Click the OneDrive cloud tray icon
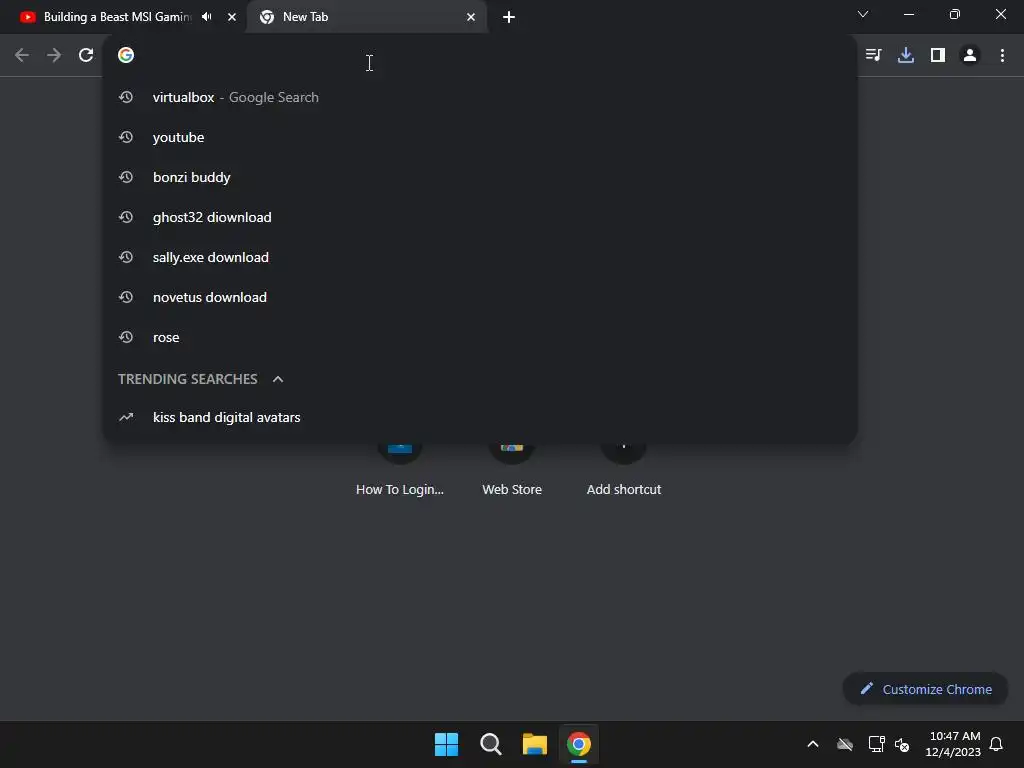This screenshot has width=1024, height=768. pos(845,744)
